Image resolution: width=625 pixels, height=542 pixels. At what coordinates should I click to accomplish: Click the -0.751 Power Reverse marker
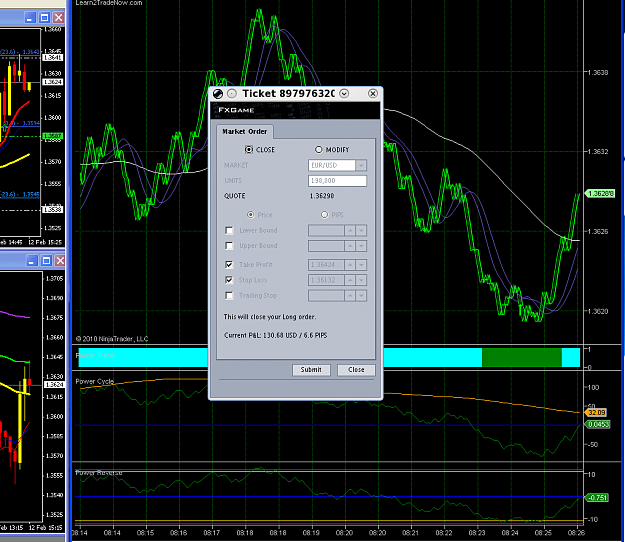(x=597, y=498)
